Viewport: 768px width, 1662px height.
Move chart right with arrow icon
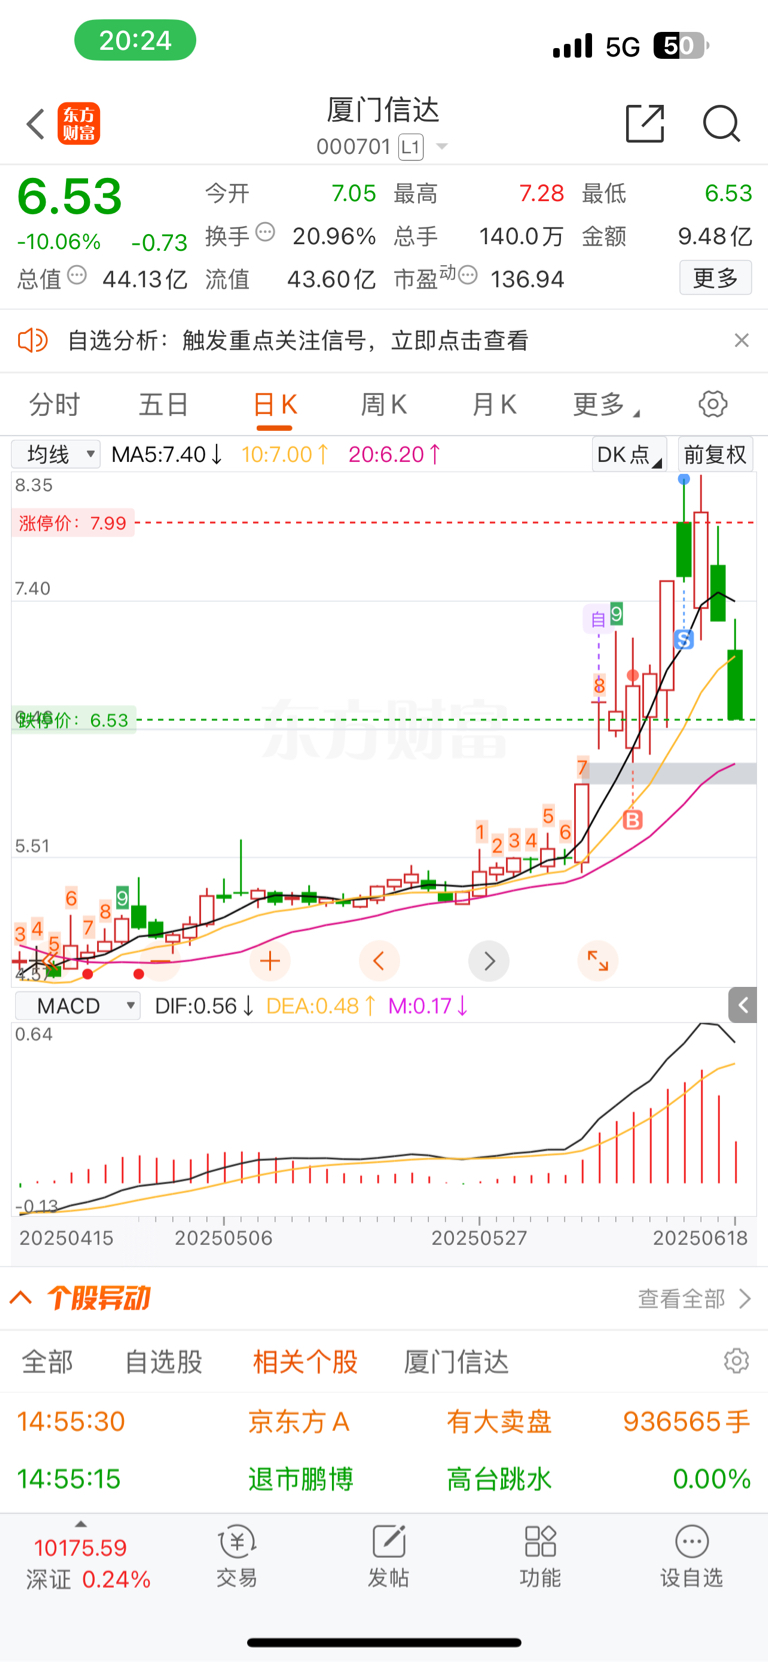coord(489,961)
